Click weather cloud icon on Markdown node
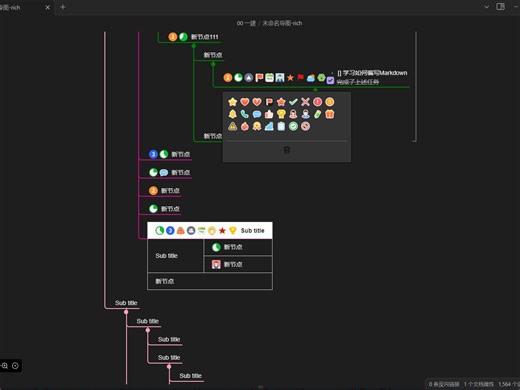The height and width of the screenshot is (390, 520). click(311, 78)
